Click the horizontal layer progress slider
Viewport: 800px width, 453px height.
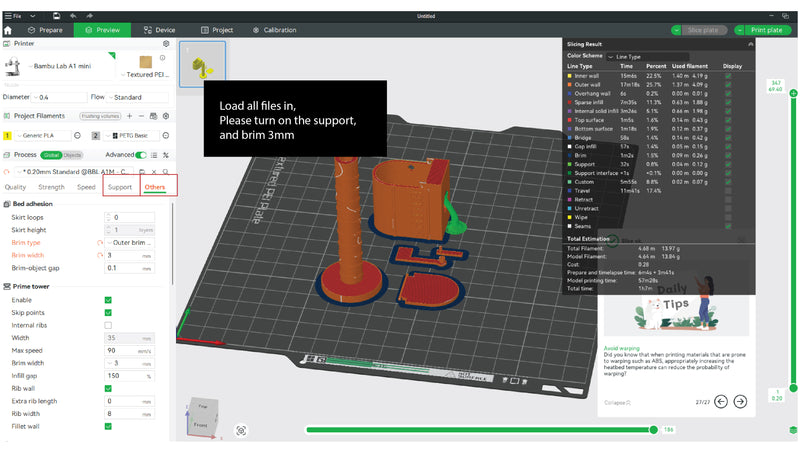[x=481, y=430]
